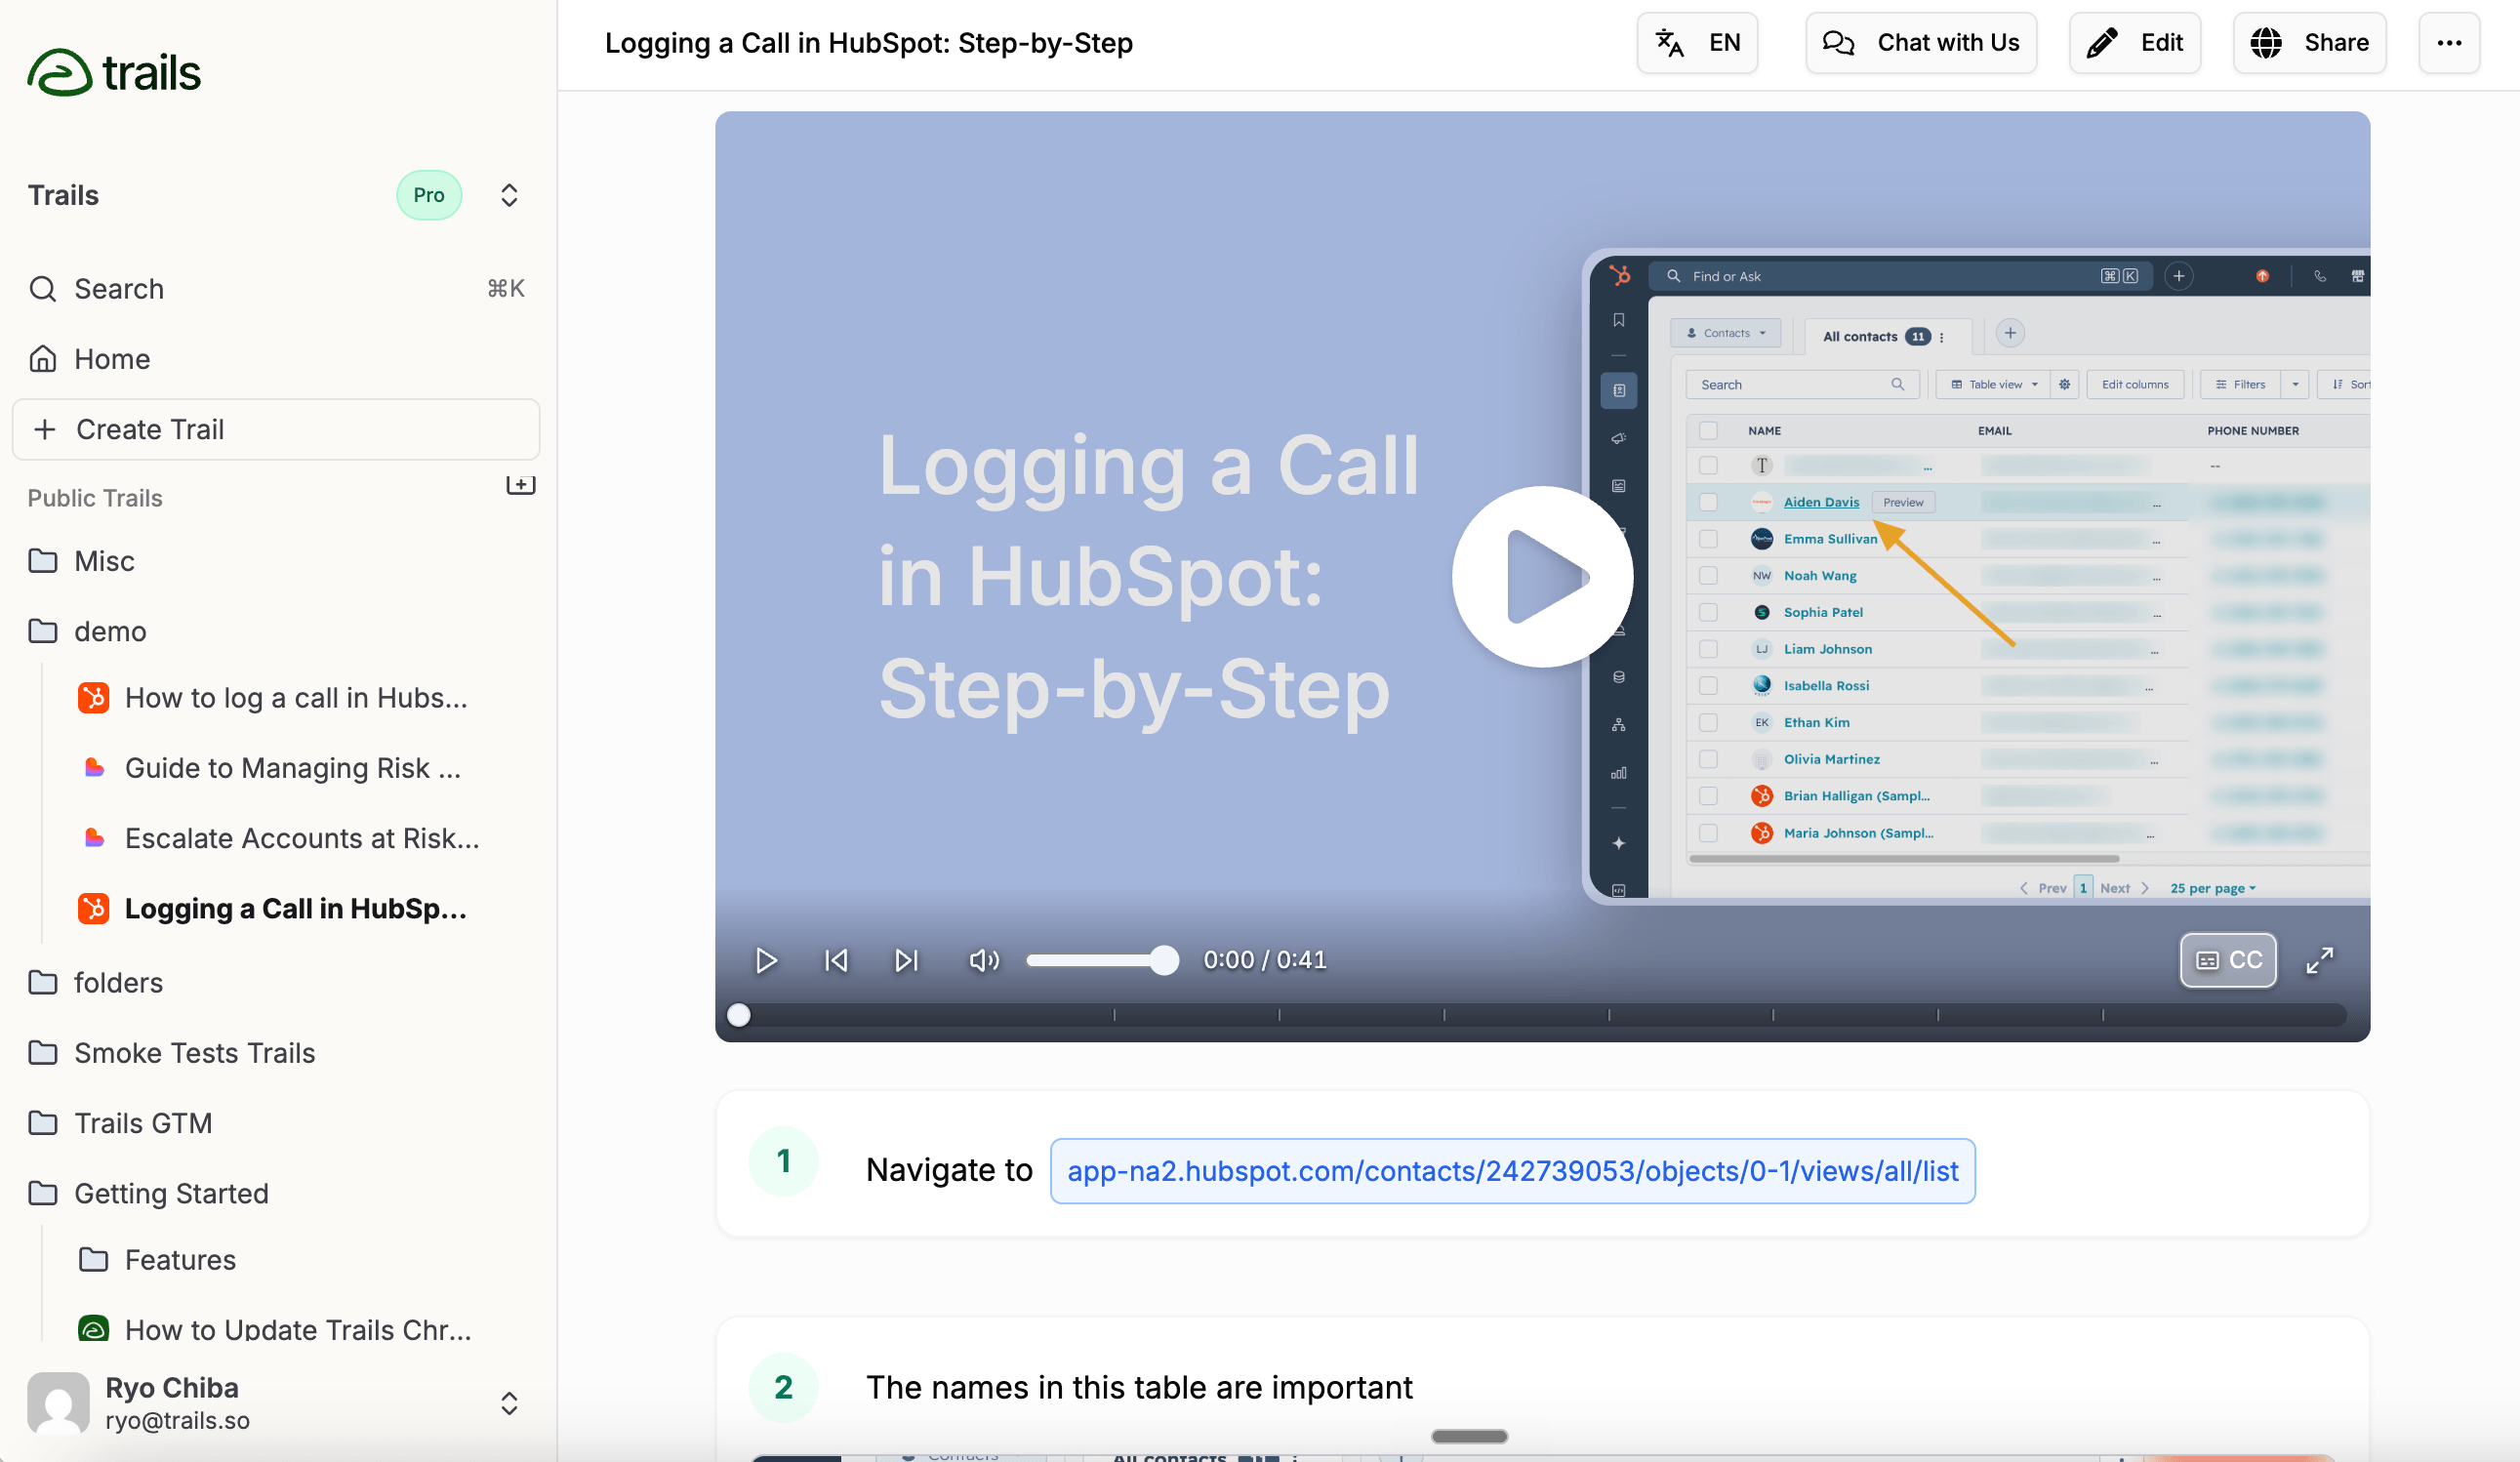Enter fullscreen video mode

(x=2320, y=960)
